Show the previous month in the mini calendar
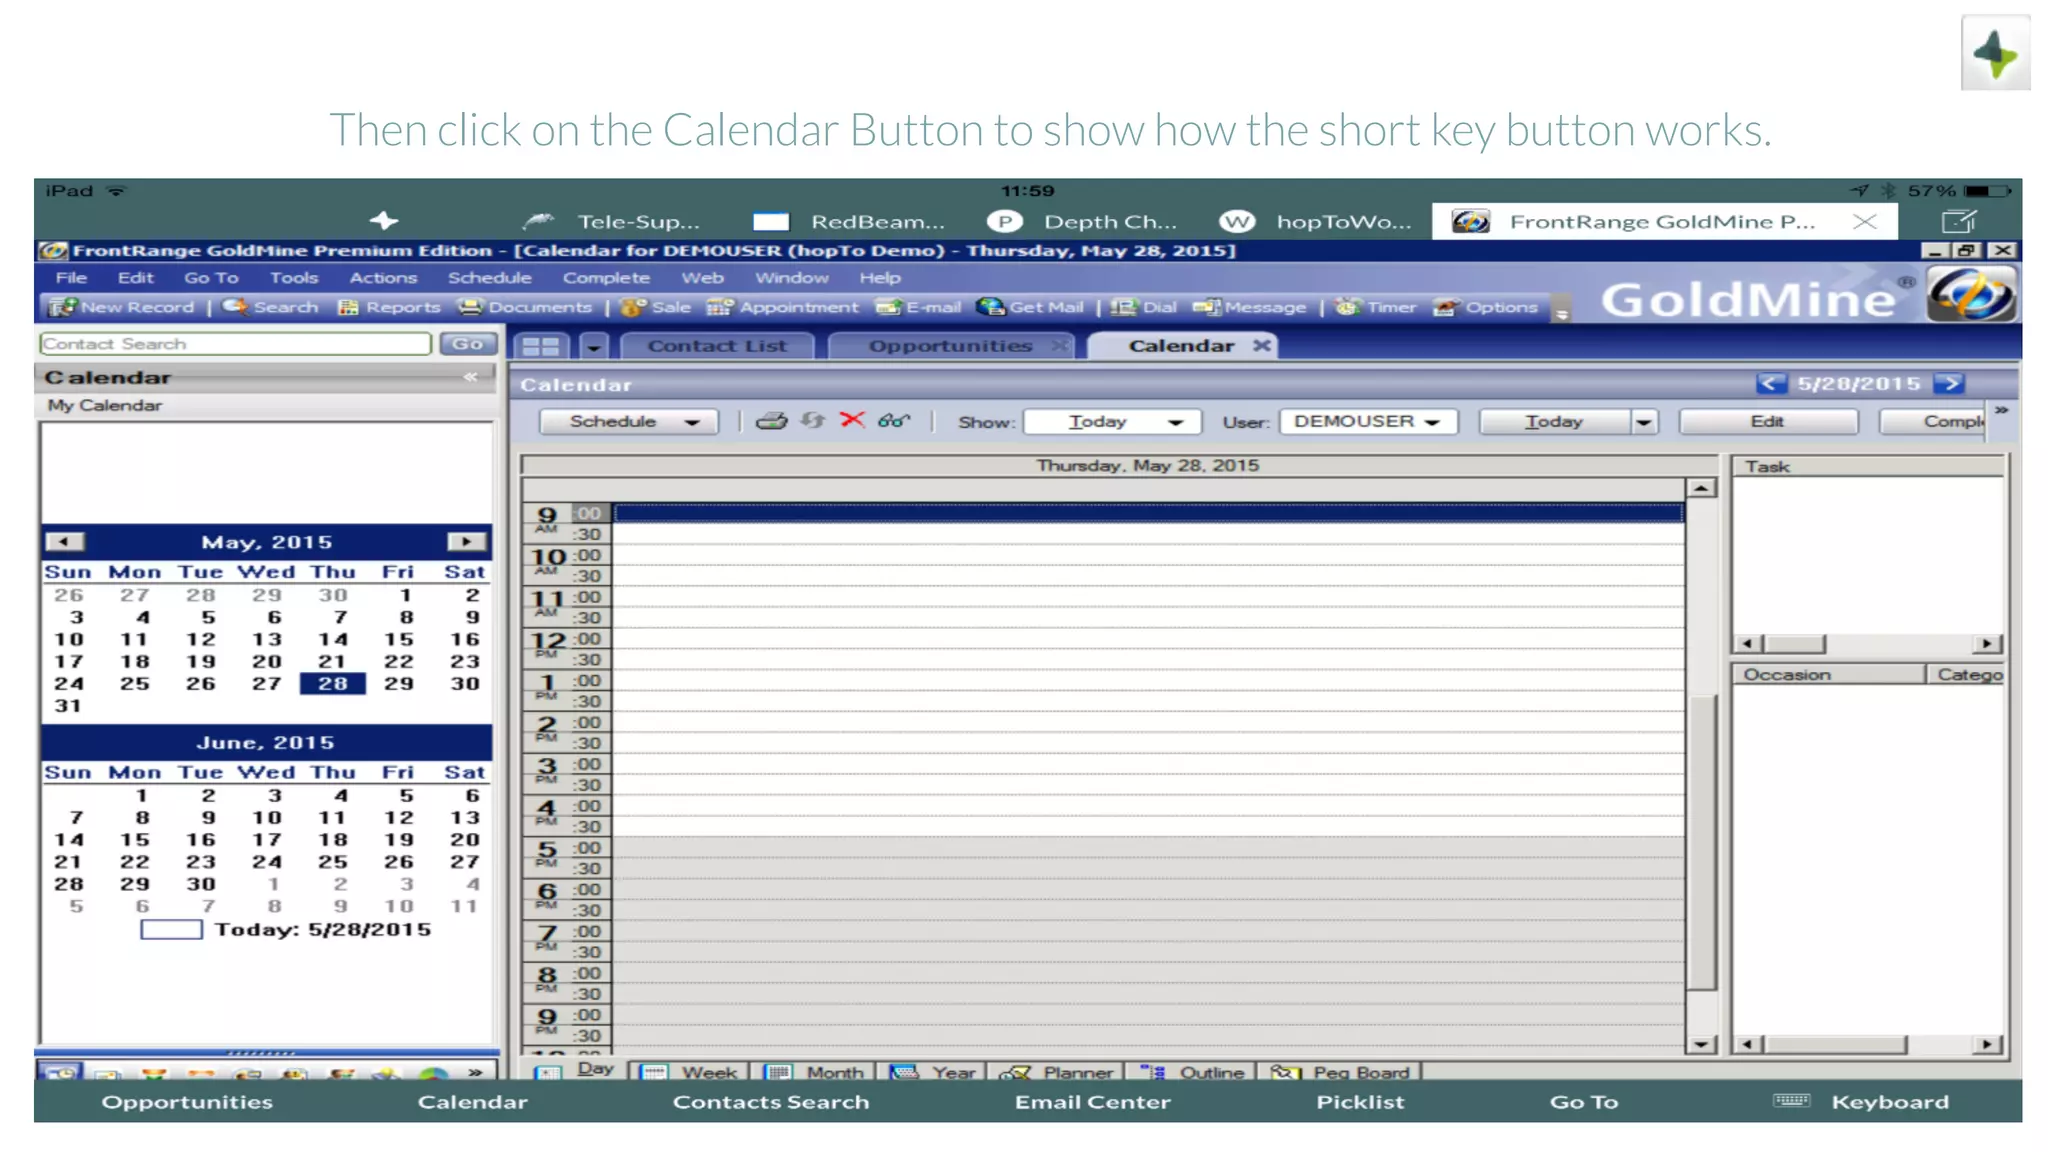This screenshot has width=2048, height=1152. pos(64,542)
